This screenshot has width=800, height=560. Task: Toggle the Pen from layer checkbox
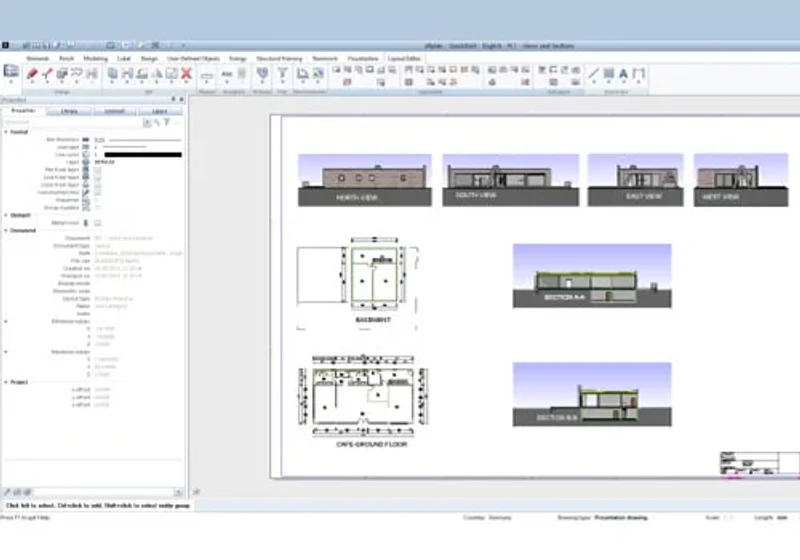97,170
